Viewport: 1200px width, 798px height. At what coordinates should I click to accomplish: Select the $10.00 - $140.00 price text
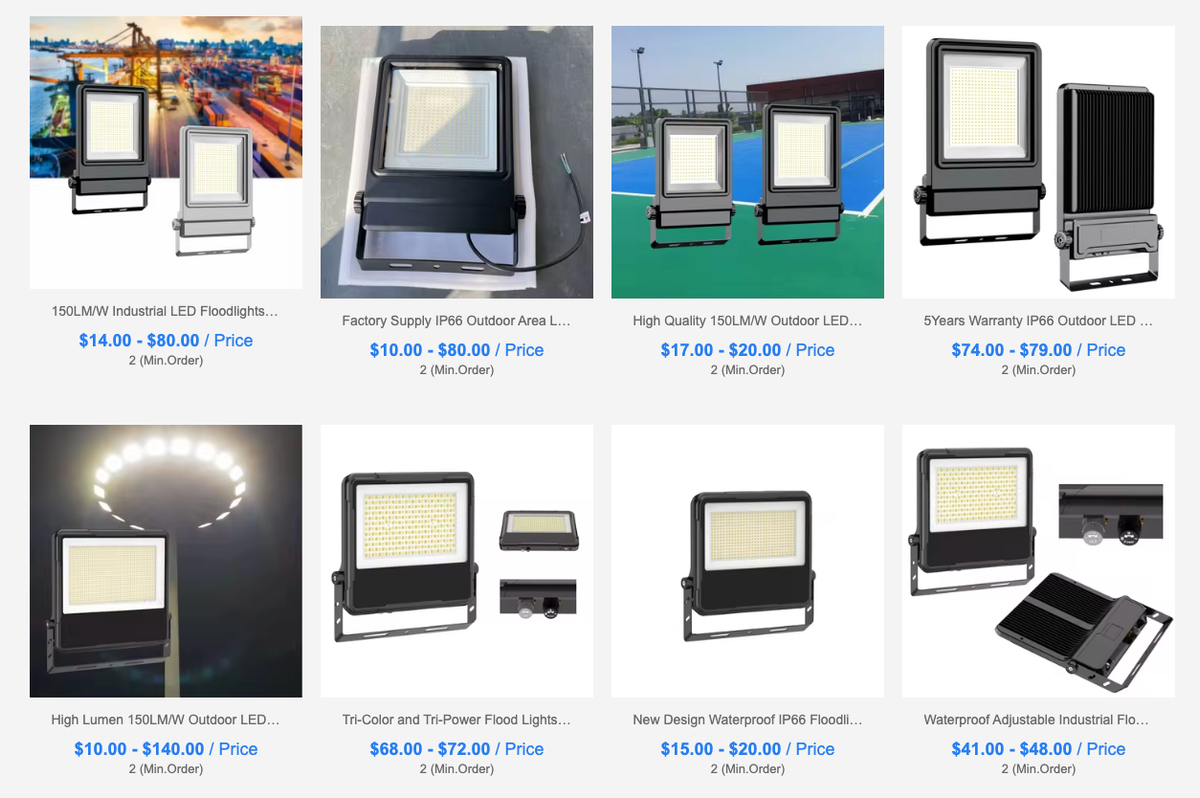[139, 749]
